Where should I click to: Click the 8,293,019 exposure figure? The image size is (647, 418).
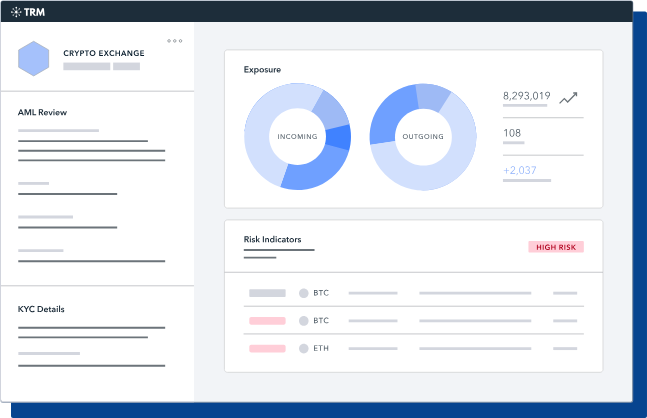click(x=527, y=96)
